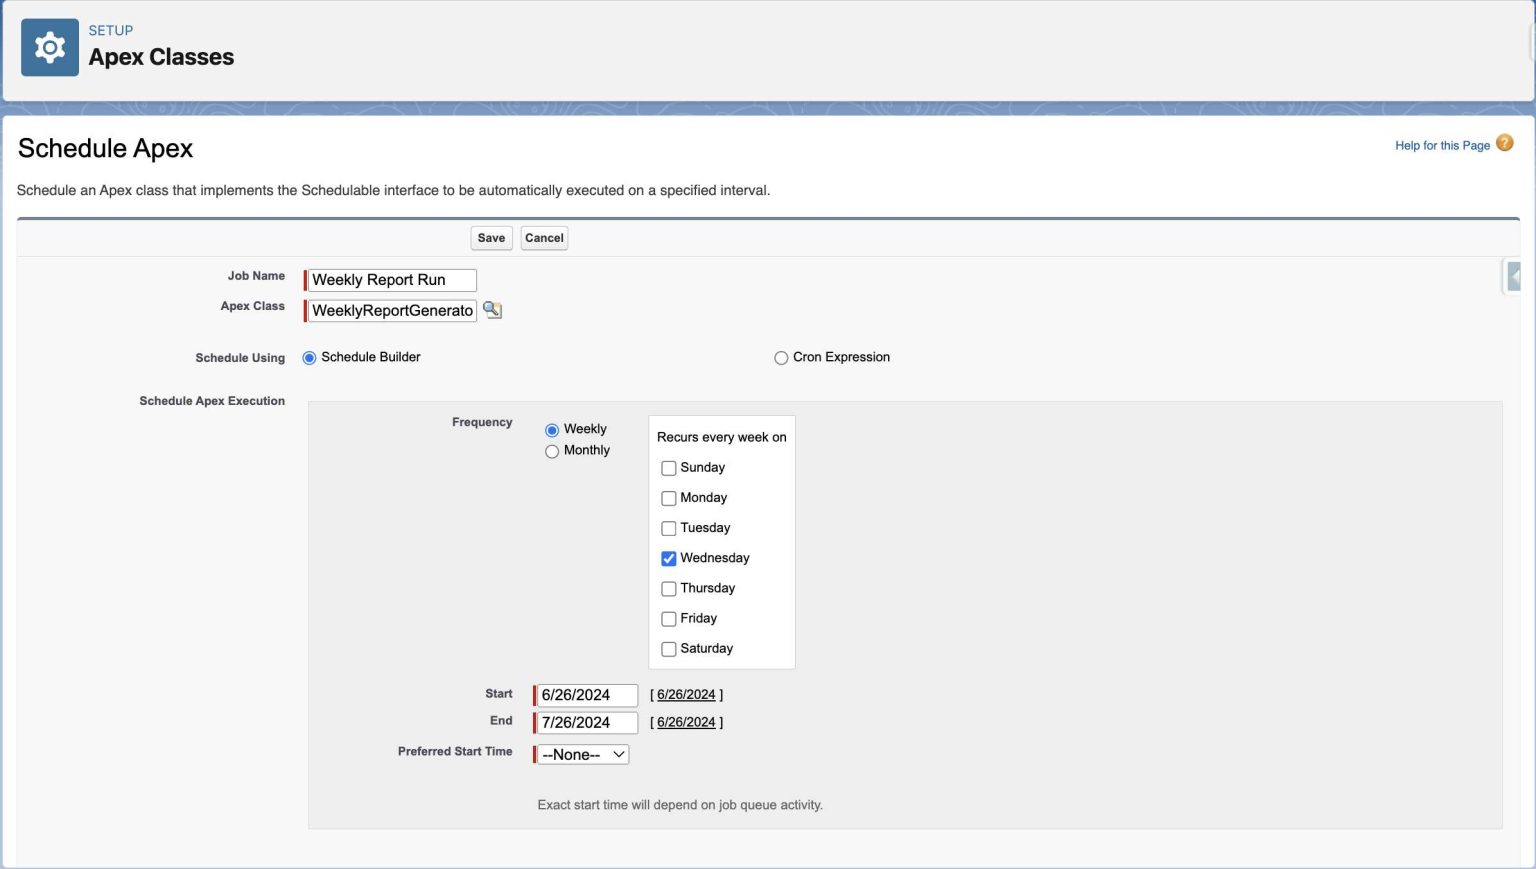Enable recurrence on Saturday
1536x869 pixels.
pos(668,649)
